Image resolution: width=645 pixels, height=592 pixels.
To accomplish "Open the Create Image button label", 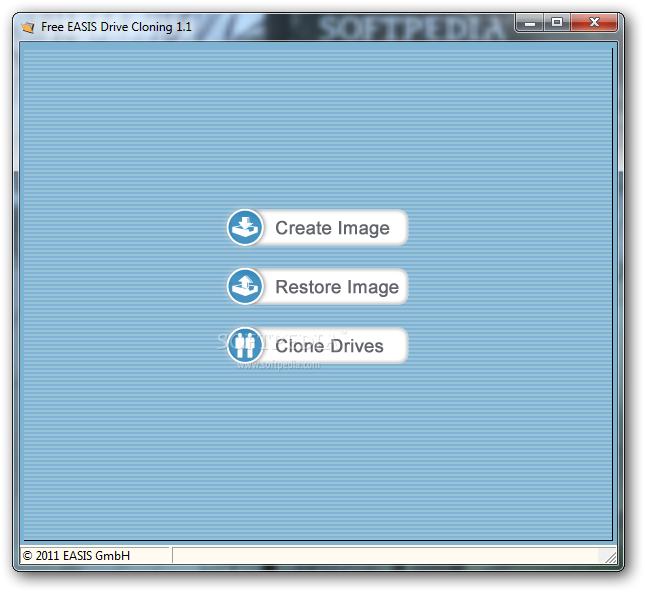I will pyautogui.click(x=332, y=228).
